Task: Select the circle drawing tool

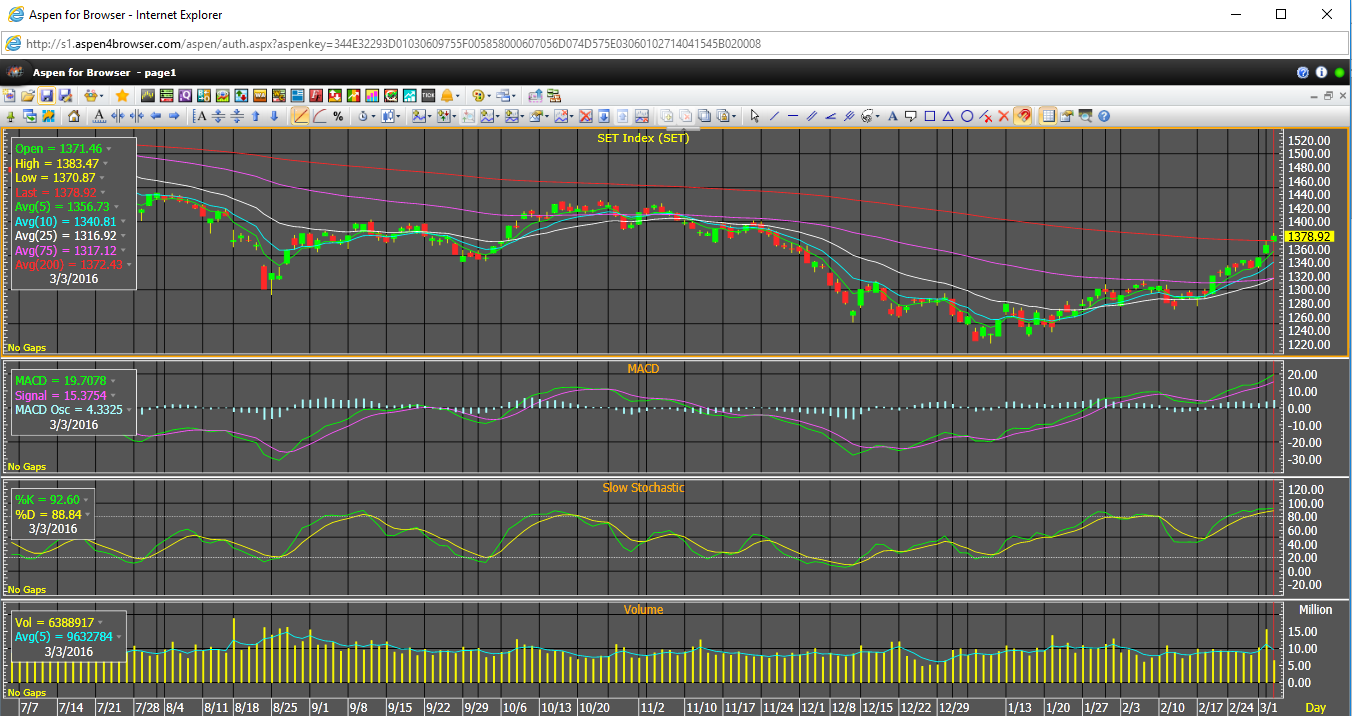Action: pyautogui.click(x=967, y=116)
